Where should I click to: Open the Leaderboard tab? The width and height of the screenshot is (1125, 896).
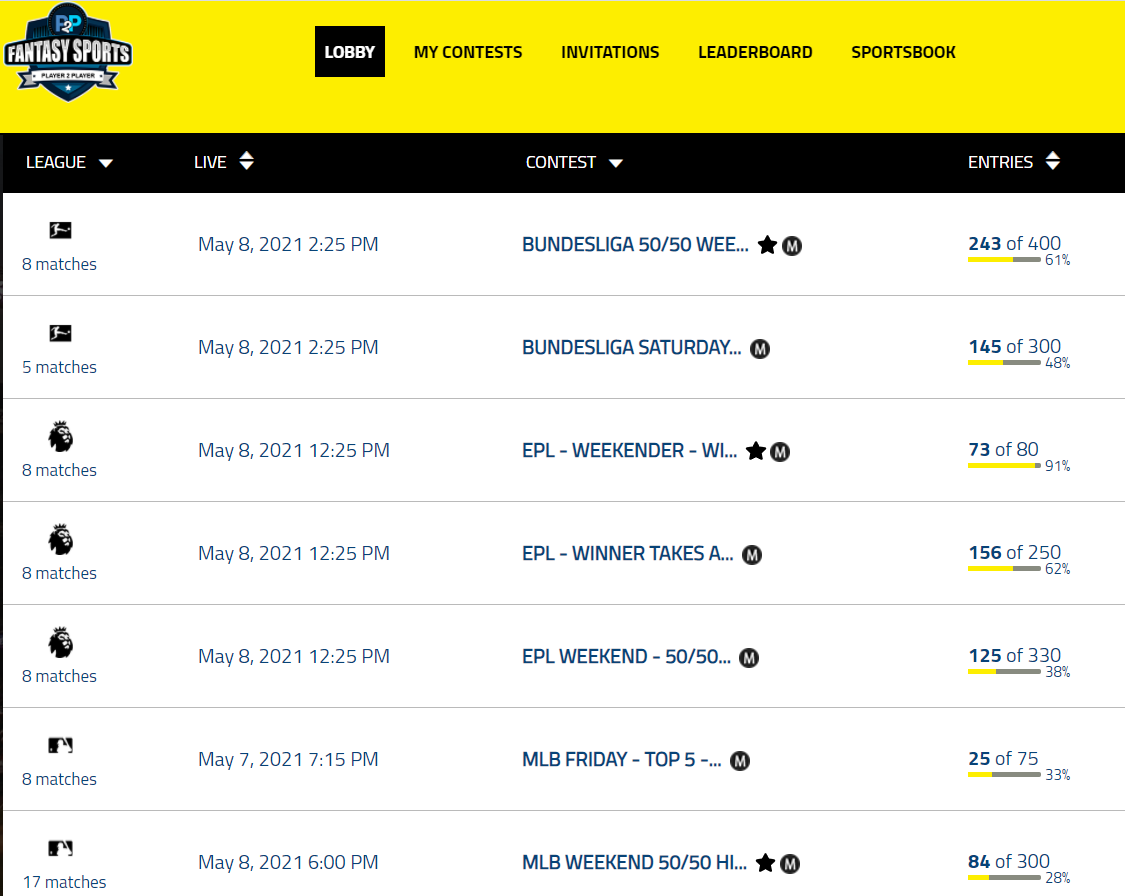coord(755,52)
